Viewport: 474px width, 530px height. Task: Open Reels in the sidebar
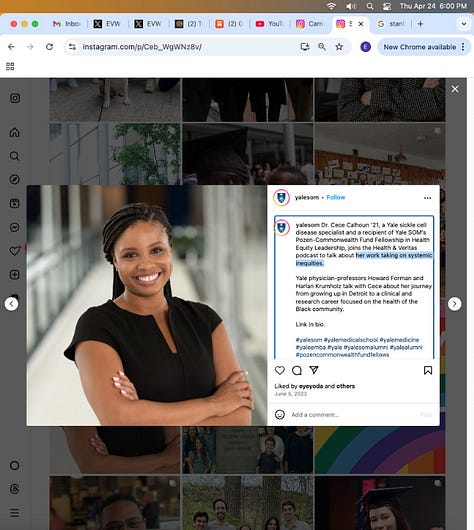[15, 203]
